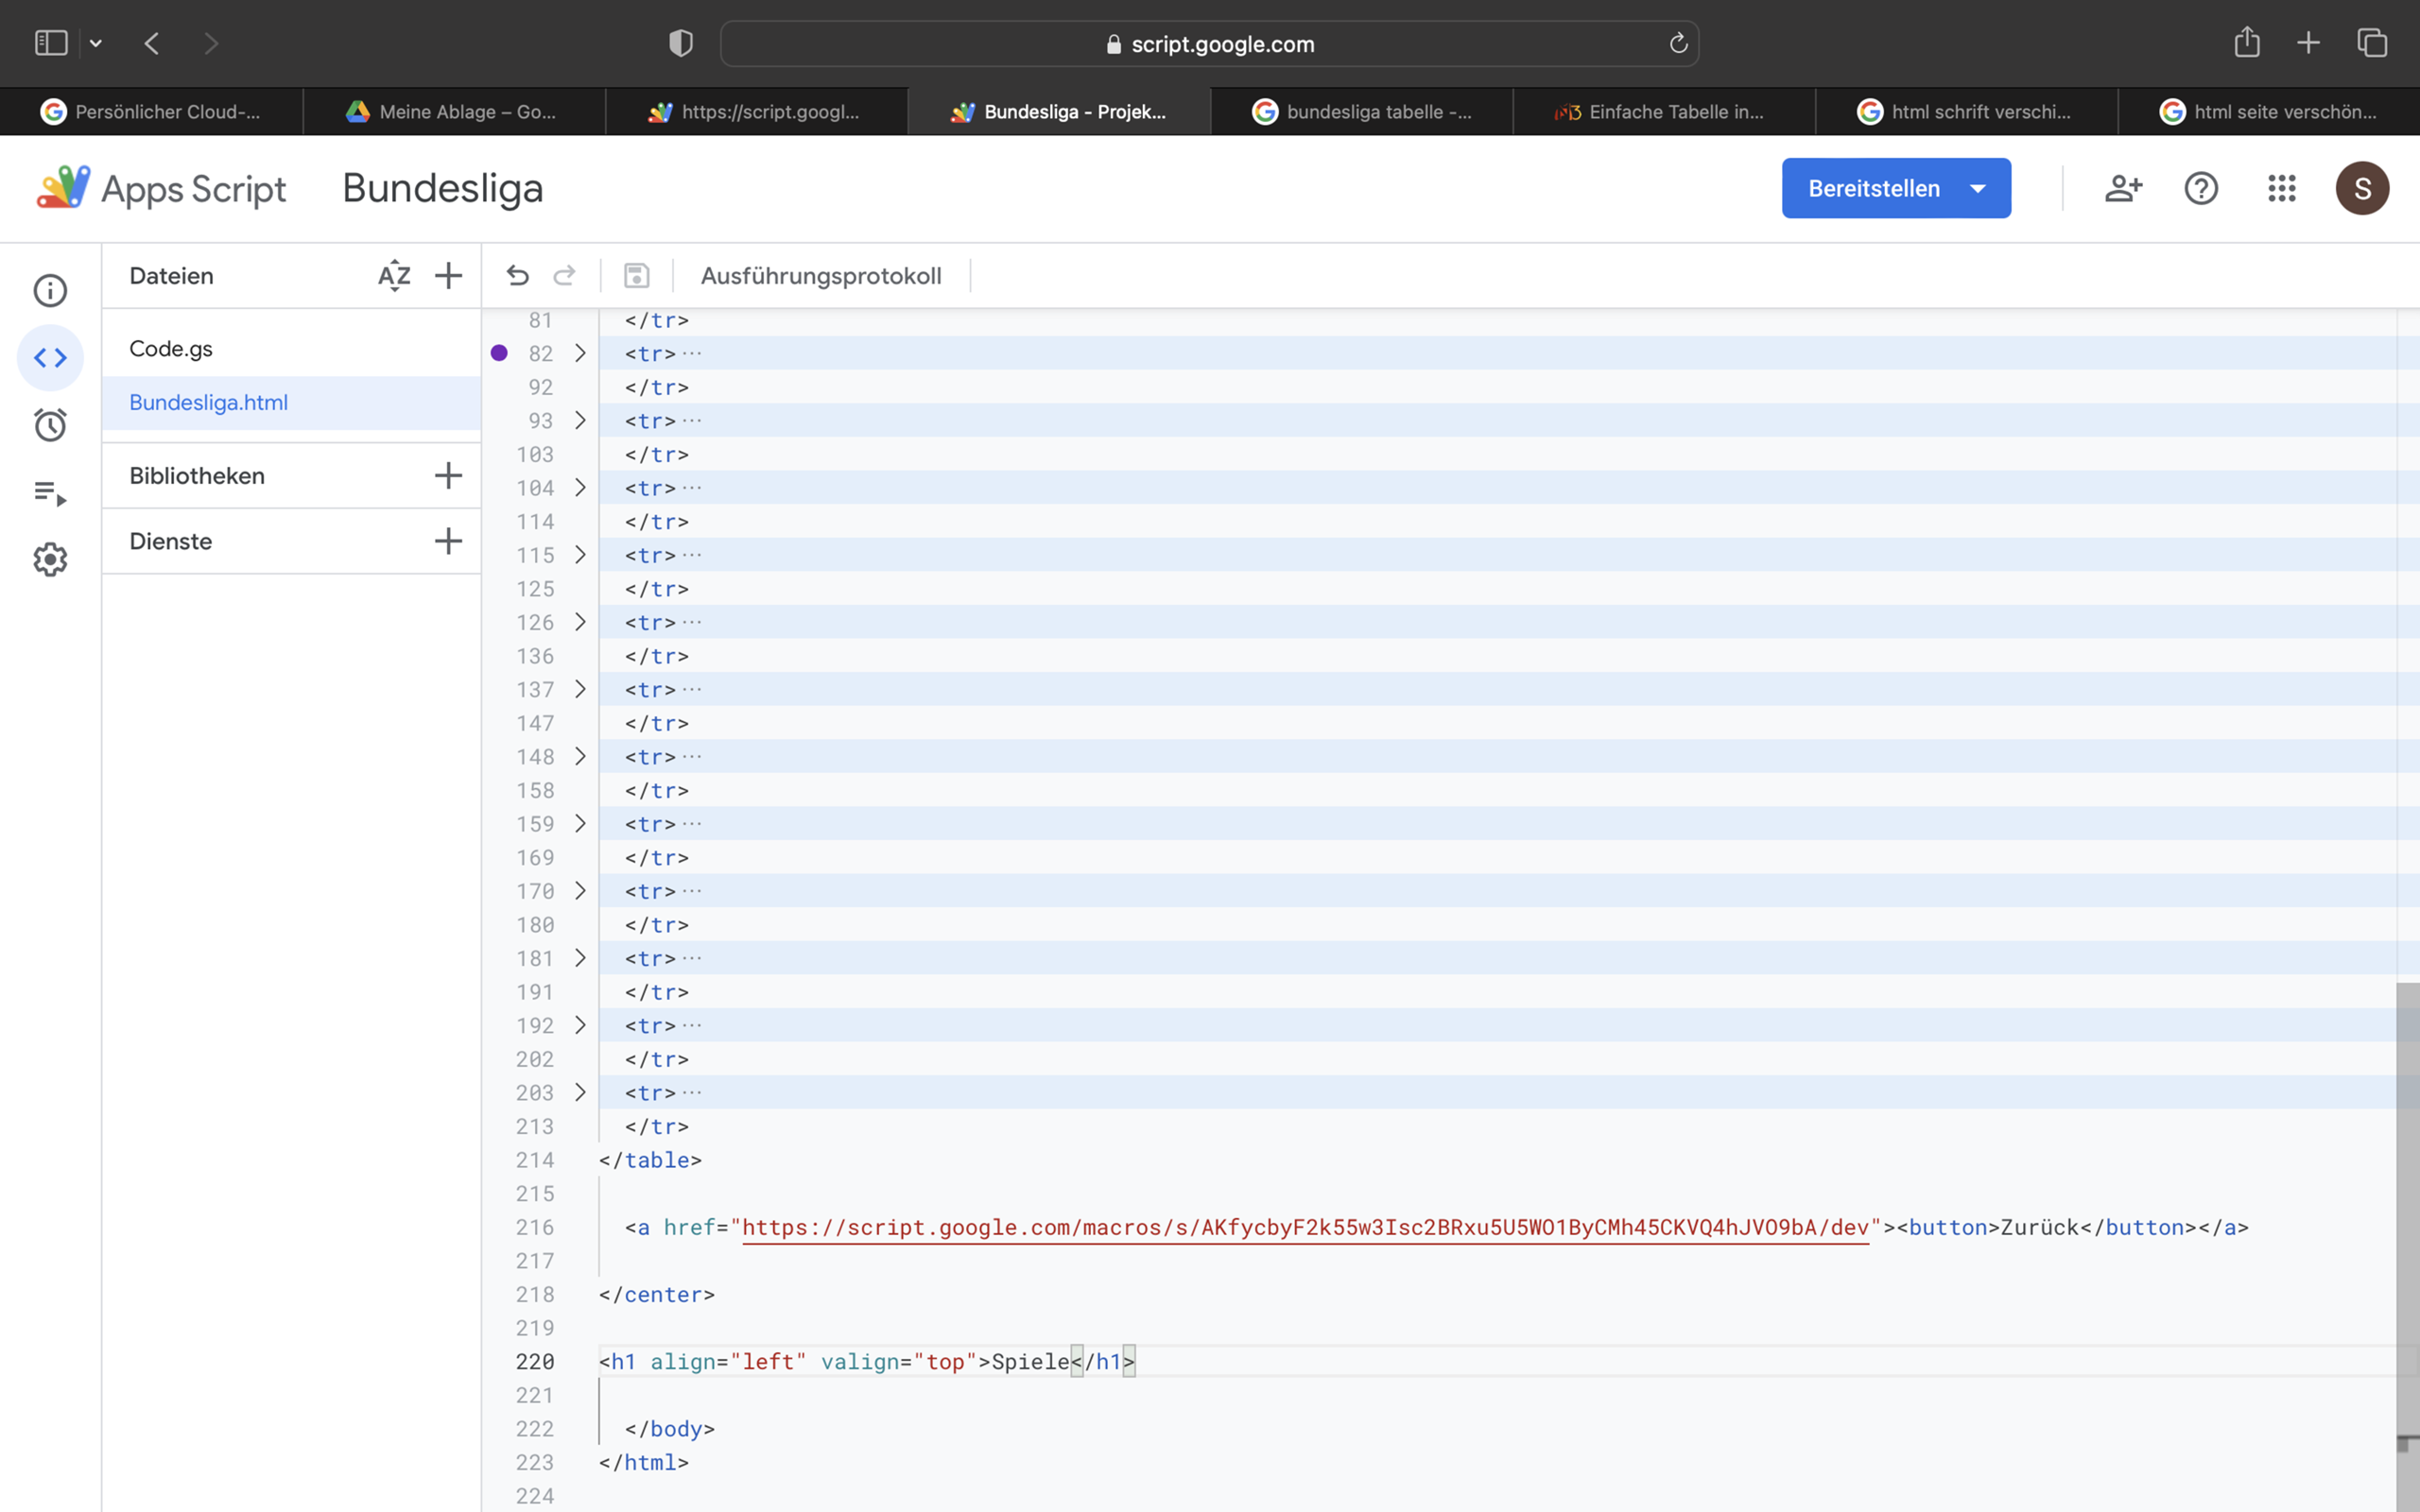
Task: Open the Google apps grid icon
Action: point(2281,187)
